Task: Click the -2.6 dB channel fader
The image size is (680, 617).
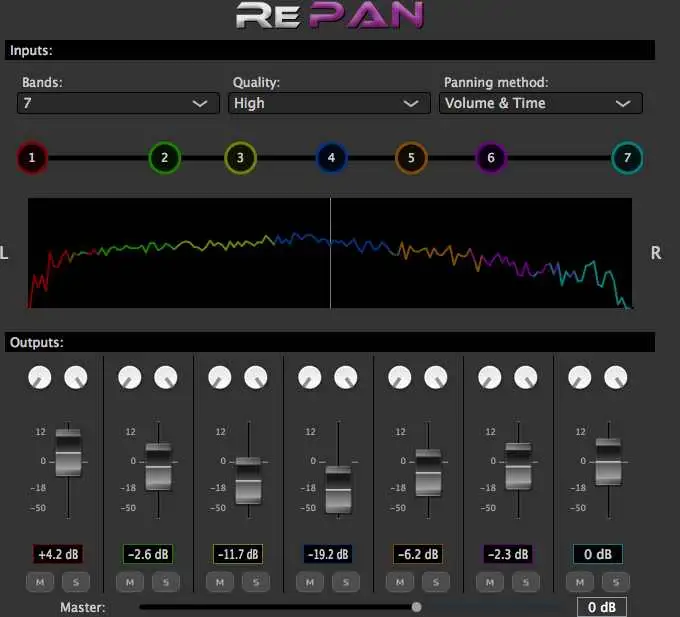Action: click(x=158, y=467)
